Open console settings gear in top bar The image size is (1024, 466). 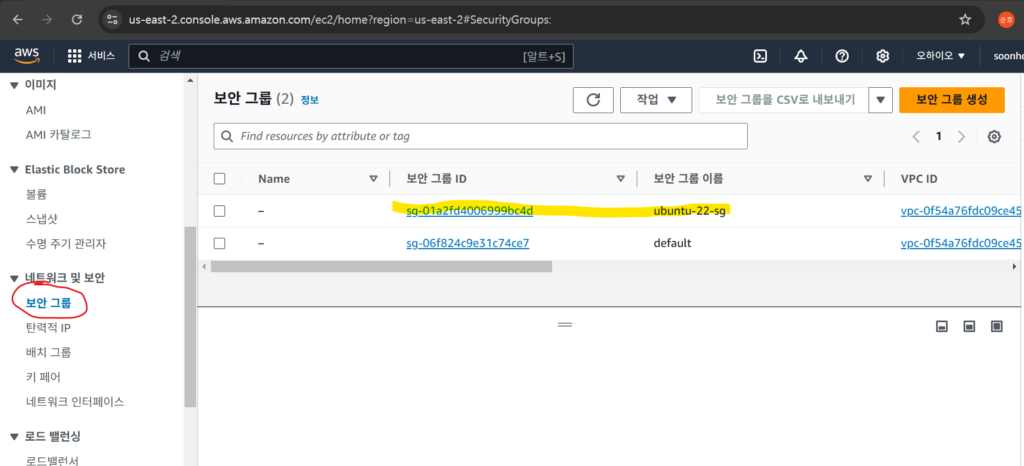(x=882, y=56)
